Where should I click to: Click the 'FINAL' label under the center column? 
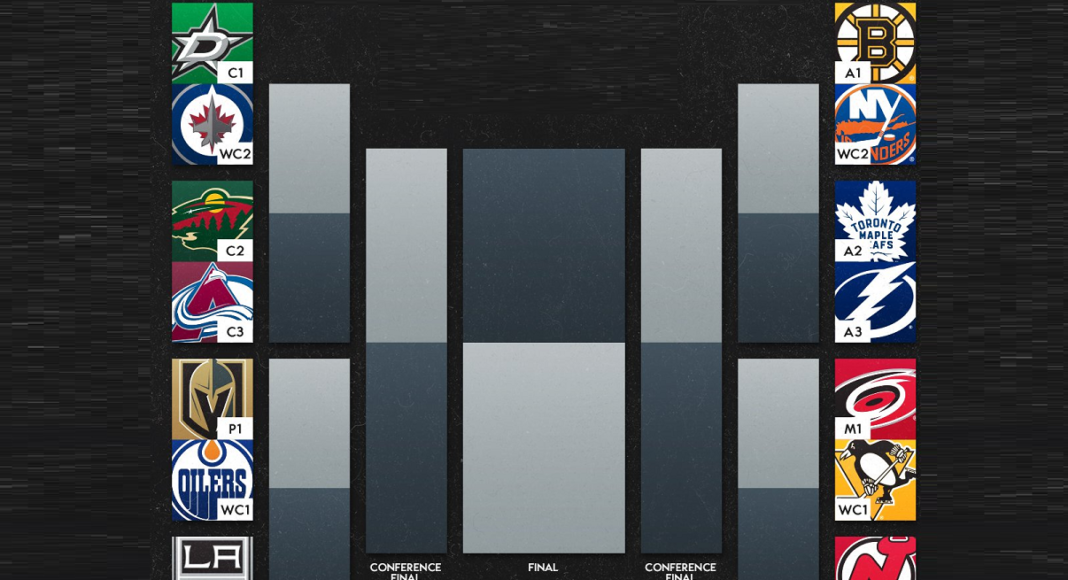tap(543, 567)
